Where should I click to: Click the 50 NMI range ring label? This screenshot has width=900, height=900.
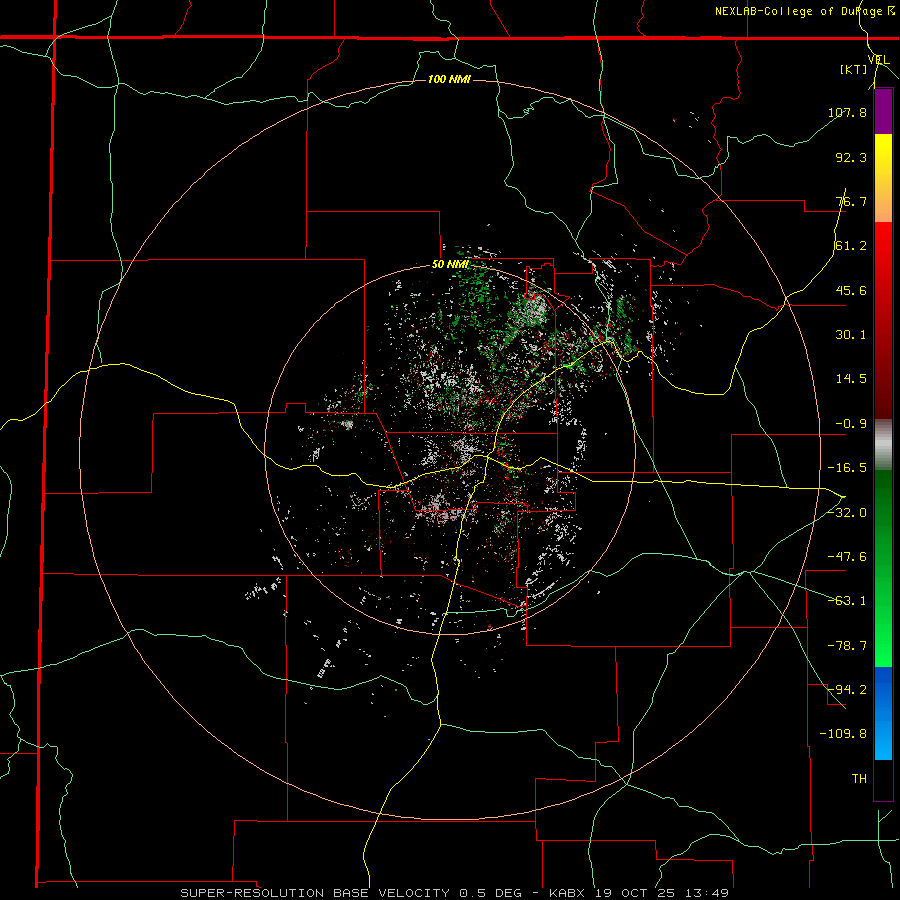450,265
